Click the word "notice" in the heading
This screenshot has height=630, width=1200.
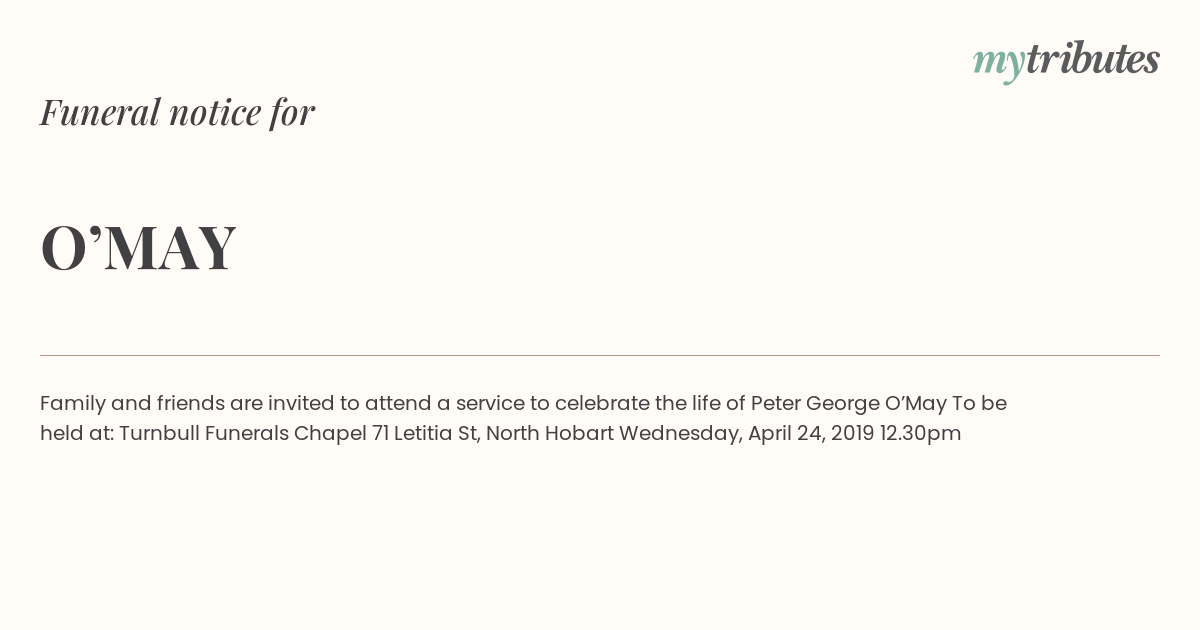(x=215, y=112)
